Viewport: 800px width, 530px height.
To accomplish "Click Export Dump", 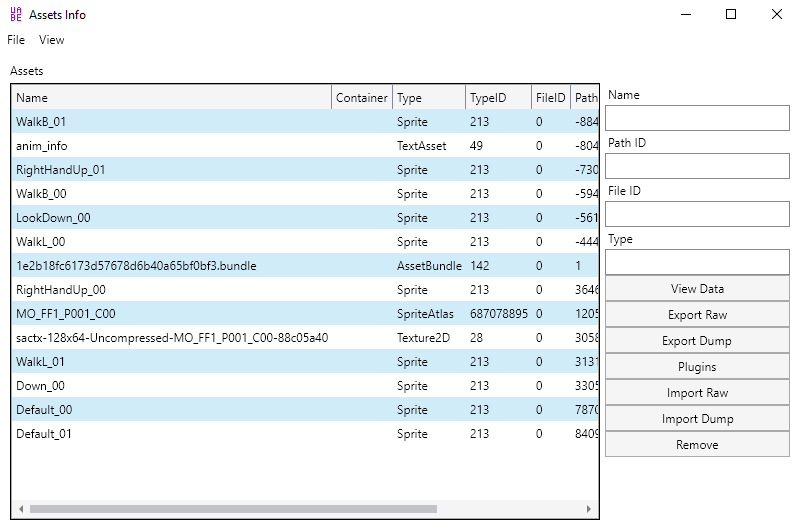I will (x=697, y=341).
